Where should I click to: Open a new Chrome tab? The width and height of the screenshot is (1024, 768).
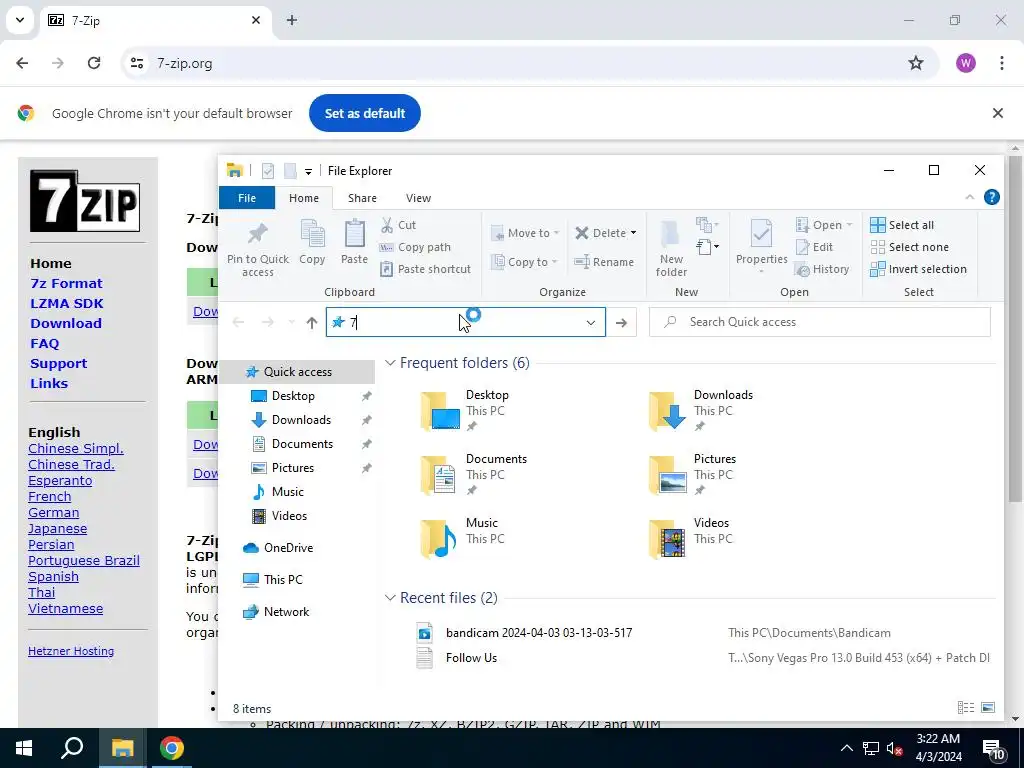pyautogui.click(x=292, y=20)
